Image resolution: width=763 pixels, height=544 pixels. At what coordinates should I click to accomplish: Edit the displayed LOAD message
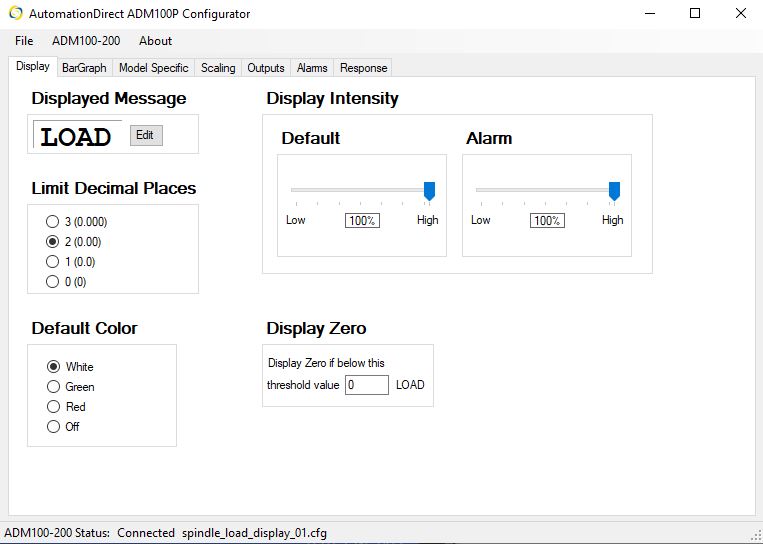click(145, 135)
